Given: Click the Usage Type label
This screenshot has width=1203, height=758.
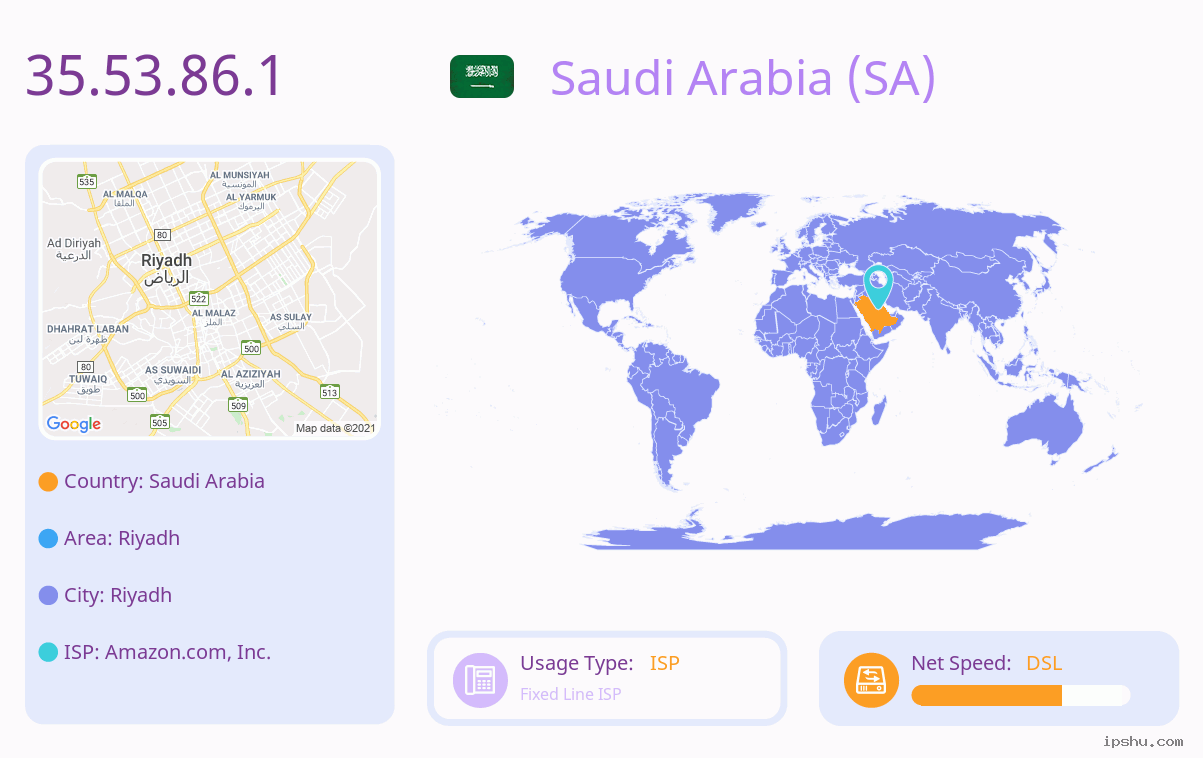Looking at the screenshot, I should 577,663.
